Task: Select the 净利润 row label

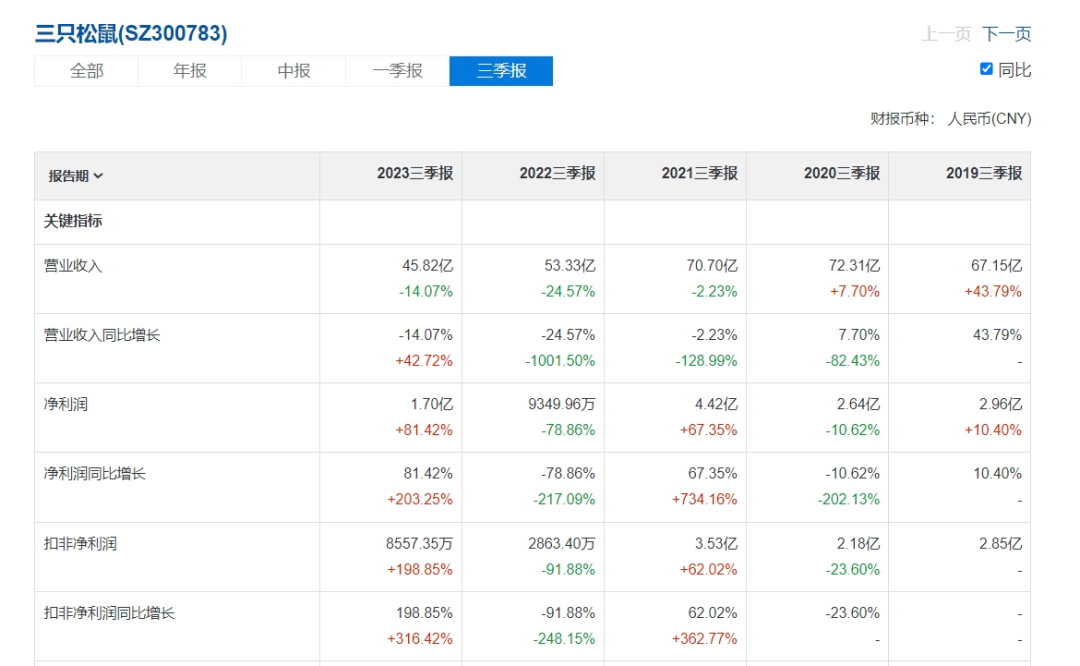Action: tap(66, 405)
